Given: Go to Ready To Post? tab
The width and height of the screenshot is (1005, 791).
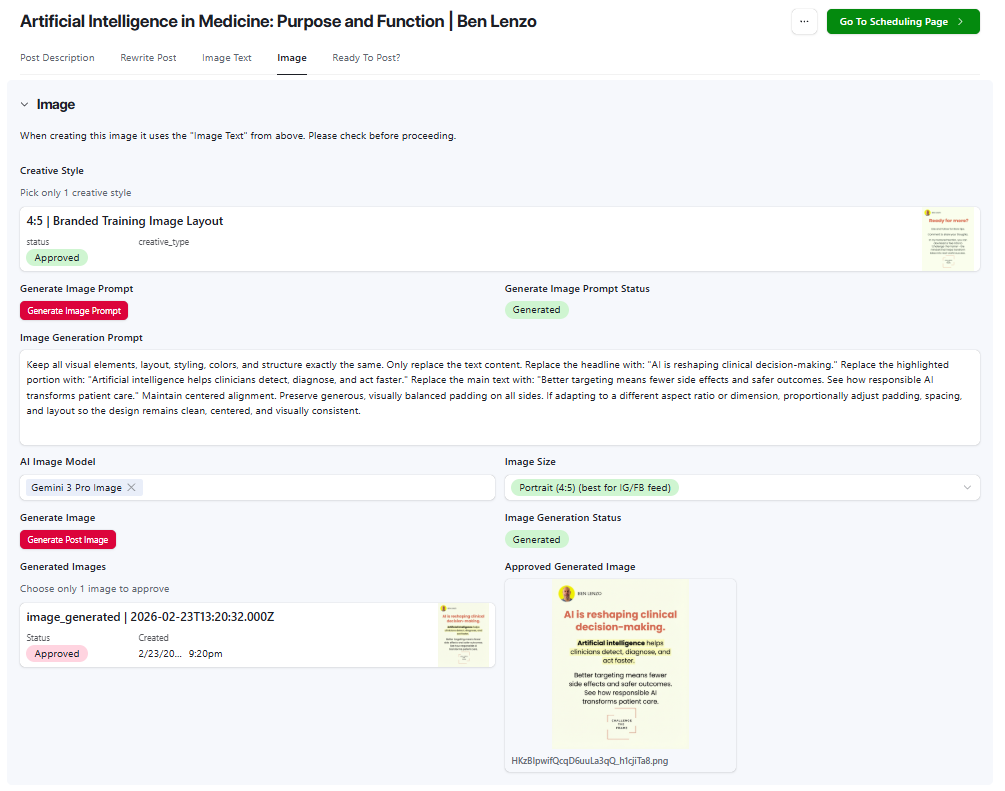Looking at the screenshot, I should point(366,58).
